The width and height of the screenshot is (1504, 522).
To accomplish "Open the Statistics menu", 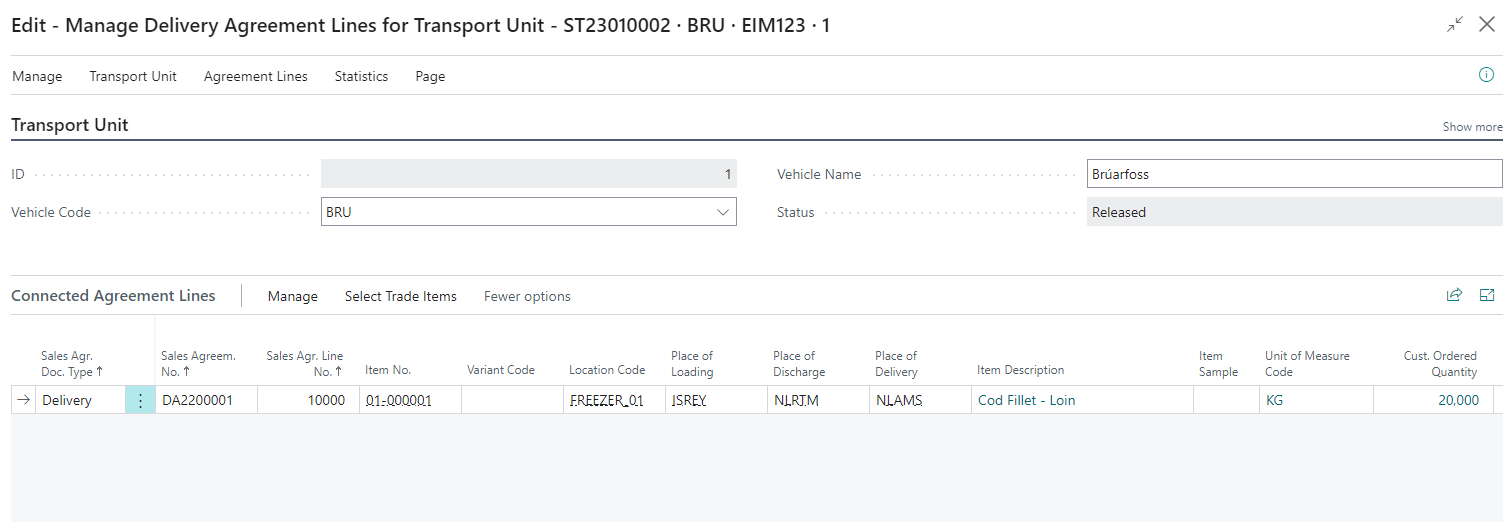I will [x=361, y=76].
